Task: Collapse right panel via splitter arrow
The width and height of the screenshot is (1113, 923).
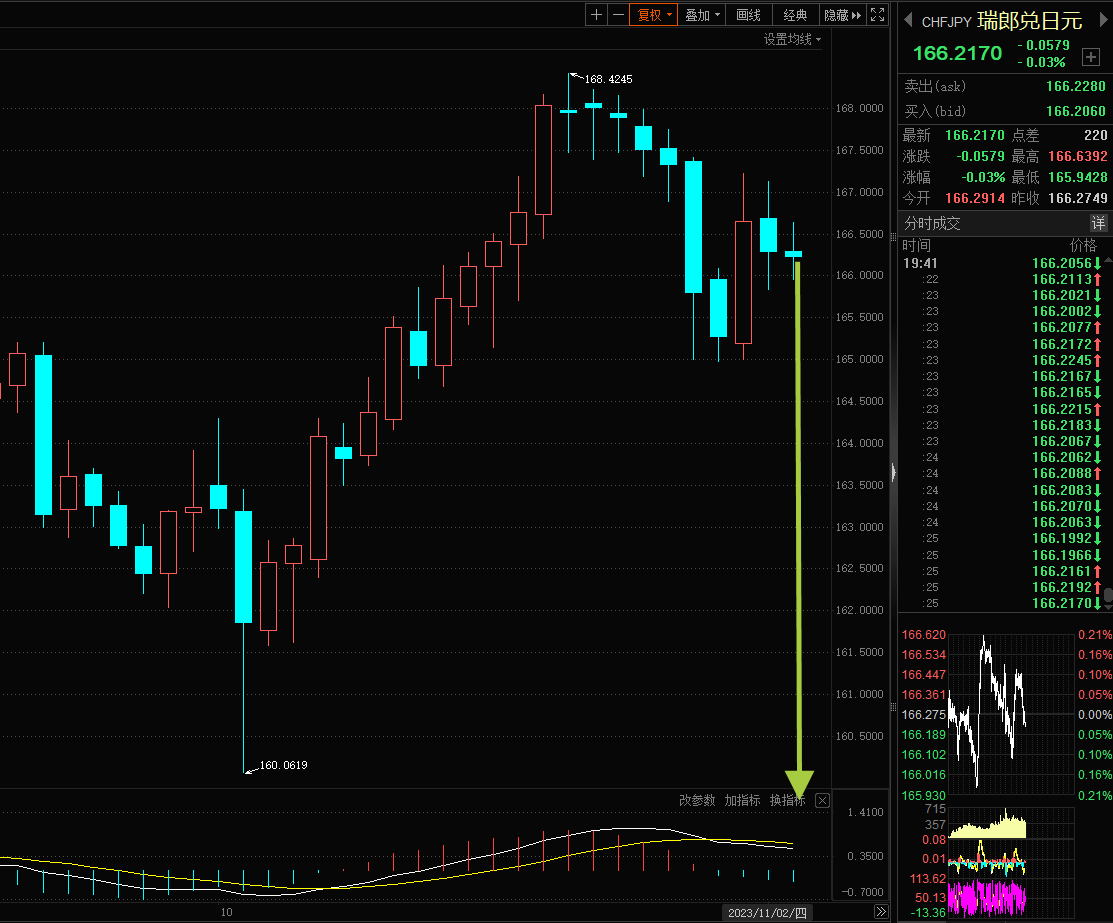Action: click(x=893, y=472)
